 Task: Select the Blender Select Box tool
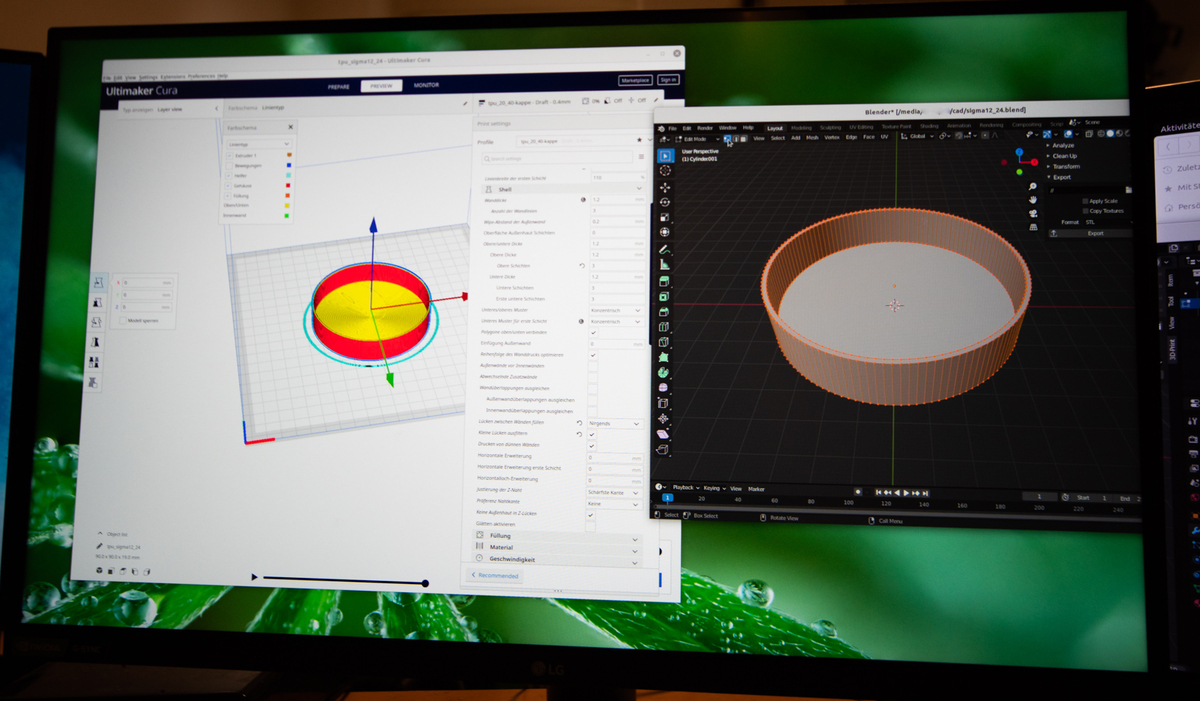pos(665,156)
